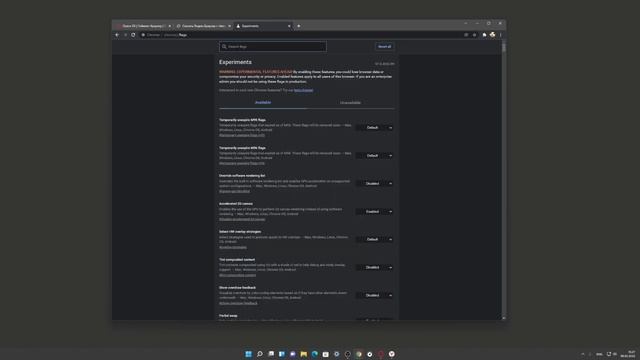Open Override software rendering list dropdown

tap(375, 184)
